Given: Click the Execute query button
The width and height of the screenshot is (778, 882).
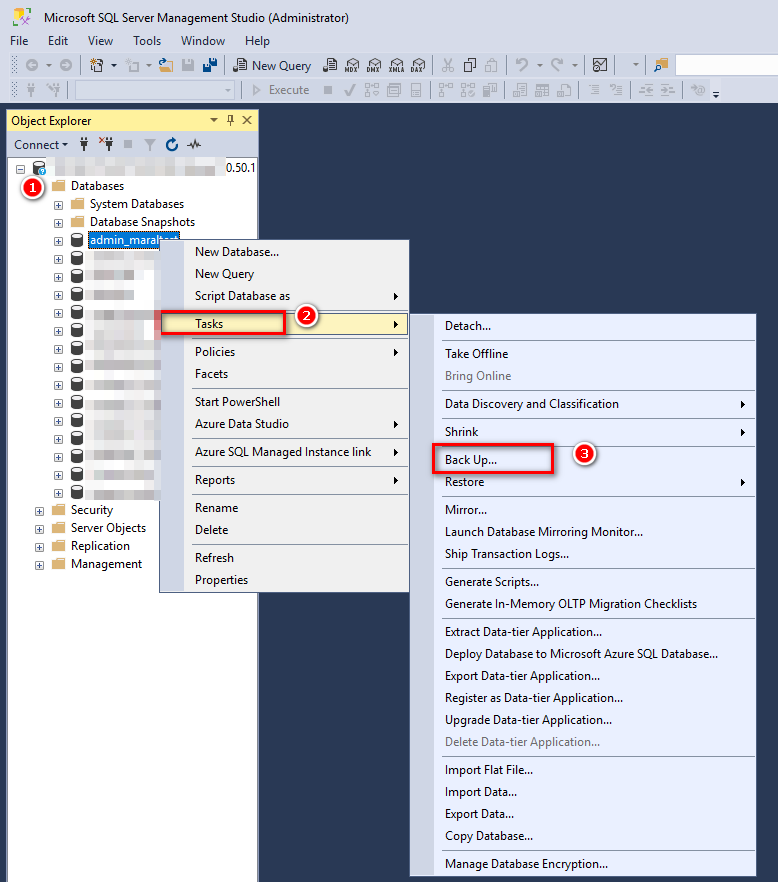Looking at the screenshot, I should click(x=281, y=90).
